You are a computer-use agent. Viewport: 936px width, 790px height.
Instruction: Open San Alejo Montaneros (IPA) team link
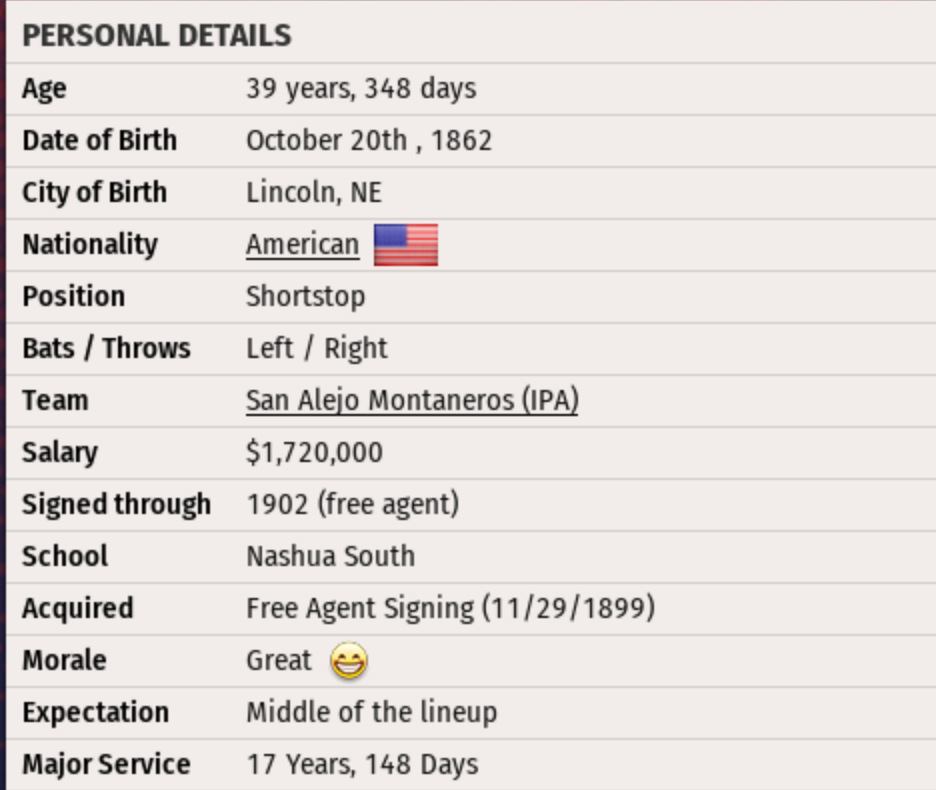click(x=412, y=401)
